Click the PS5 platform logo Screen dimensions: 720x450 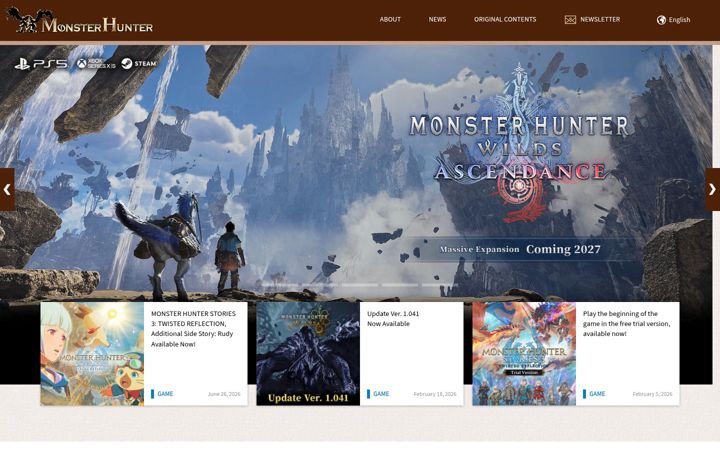click(x=41, y=64)
